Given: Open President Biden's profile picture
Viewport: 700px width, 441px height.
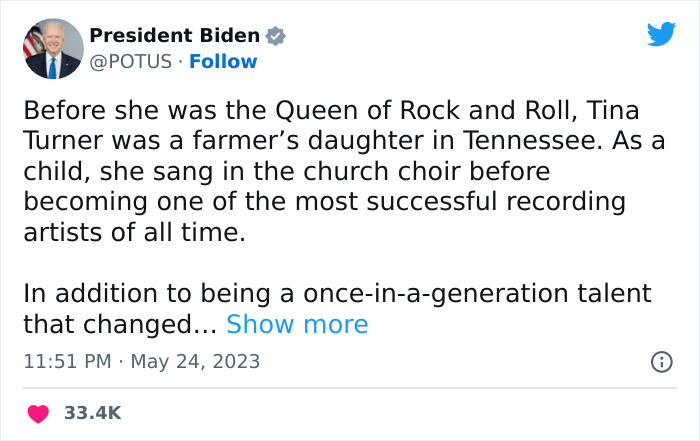Looking at the screenshot, I should point(51,48).
